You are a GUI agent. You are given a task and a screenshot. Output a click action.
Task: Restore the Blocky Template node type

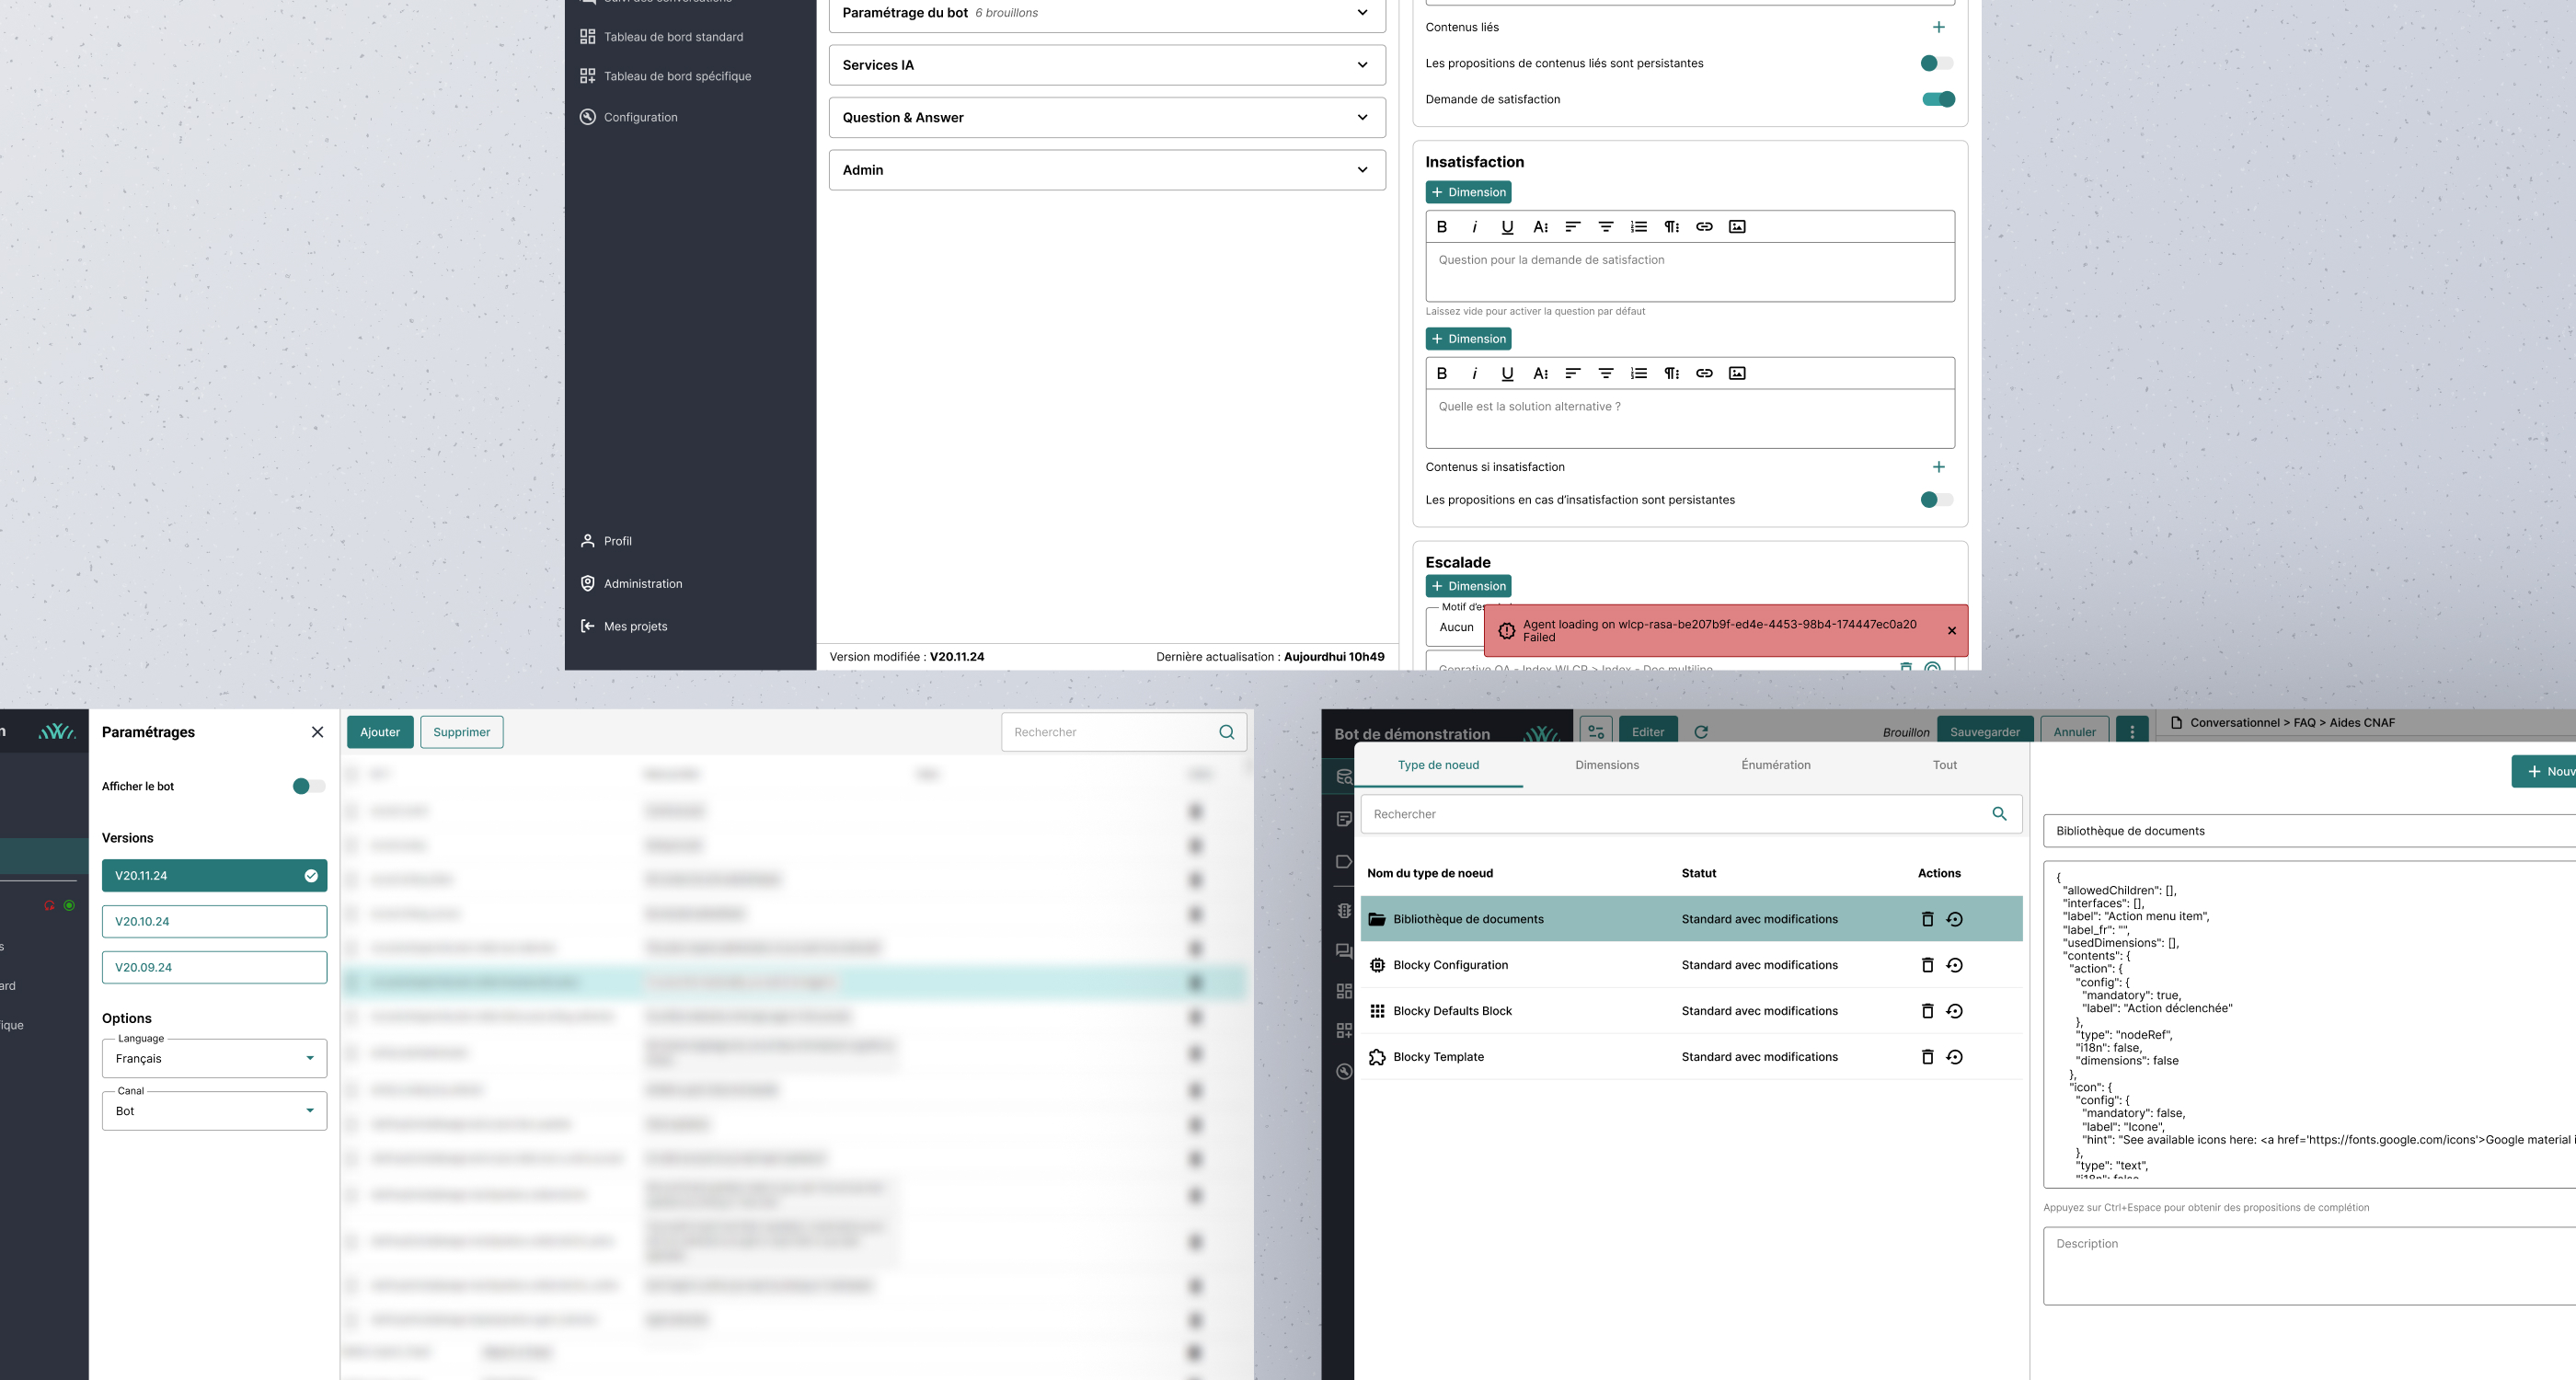[1954, 1057]
